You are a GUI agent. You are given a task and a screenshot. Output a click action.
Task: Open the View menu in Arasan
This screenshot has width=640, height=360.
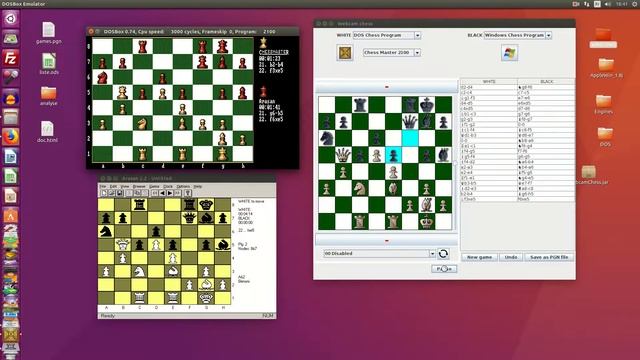[x=124, y=186]
